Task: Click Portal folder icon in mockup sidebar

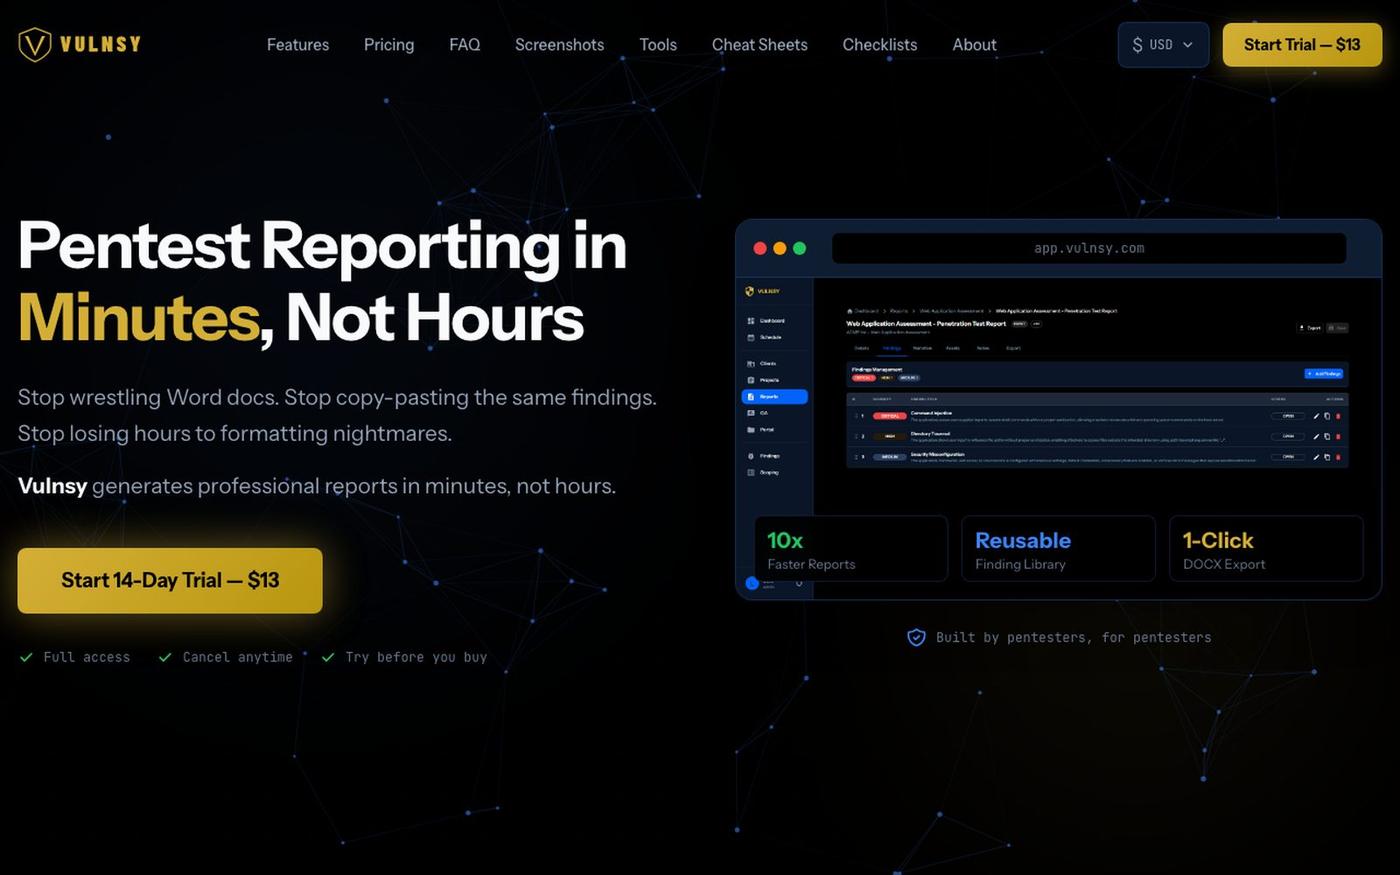Action: click(751, 430)
